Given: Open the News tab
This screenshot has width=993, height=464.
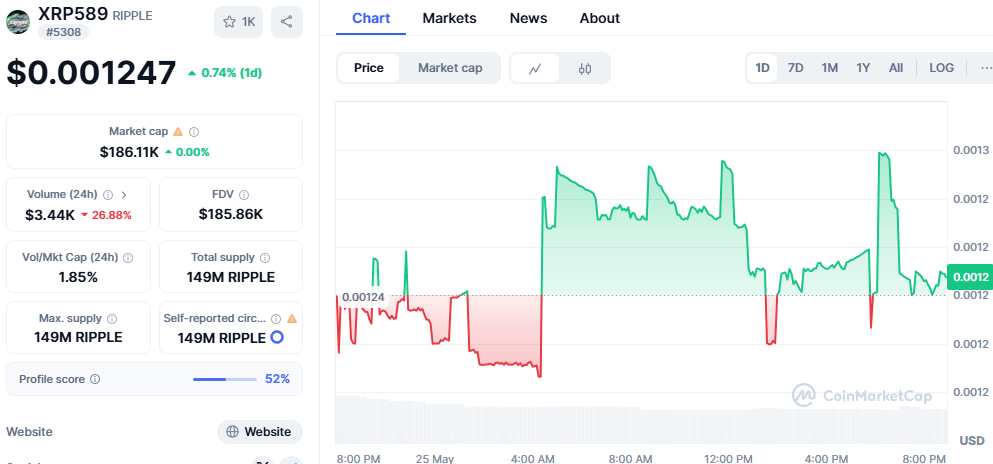Looking at the screenshot, I should [x=528, y=18].
